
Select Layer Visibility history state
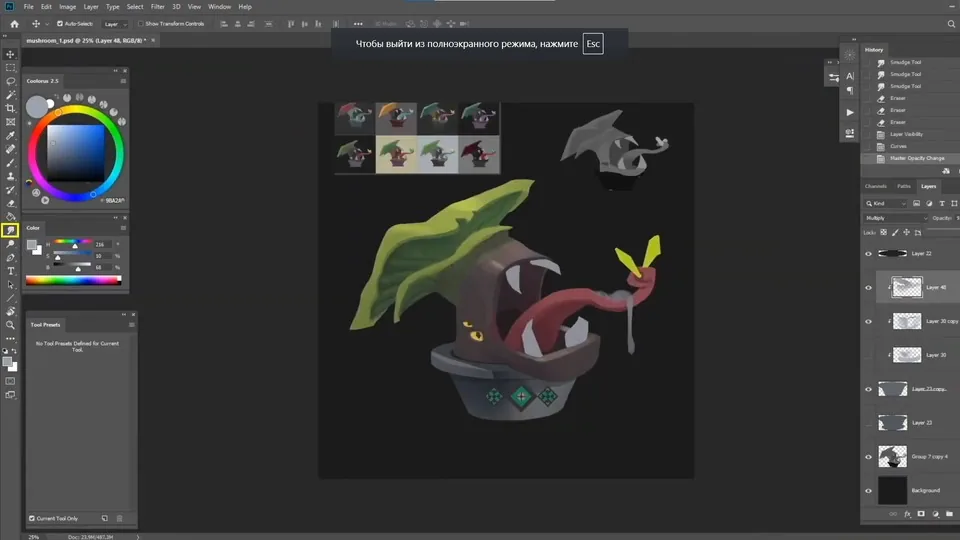pos(906,134)
